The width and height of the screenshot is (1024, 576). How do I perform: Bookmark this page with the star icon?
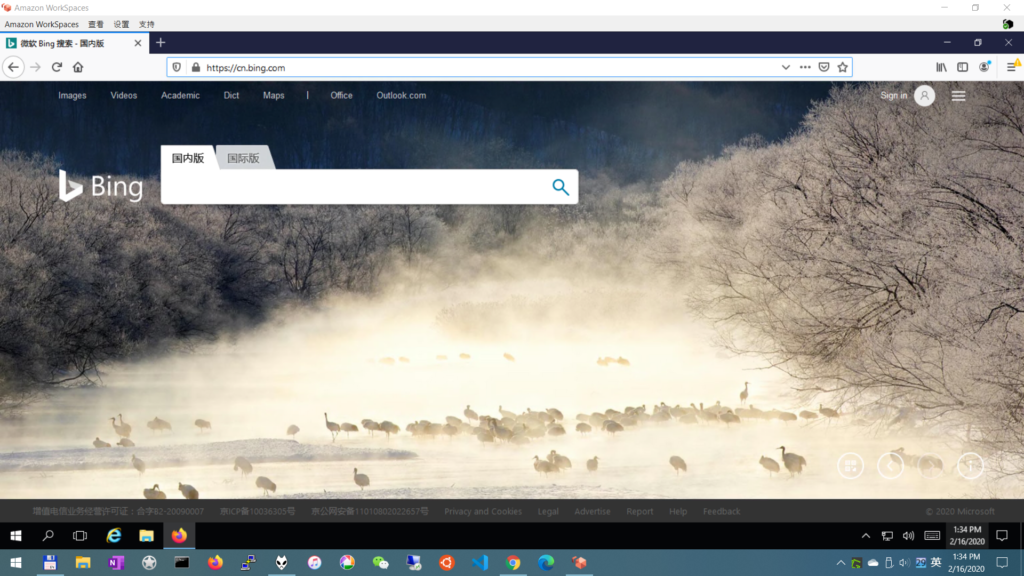(x=842, y=67)
